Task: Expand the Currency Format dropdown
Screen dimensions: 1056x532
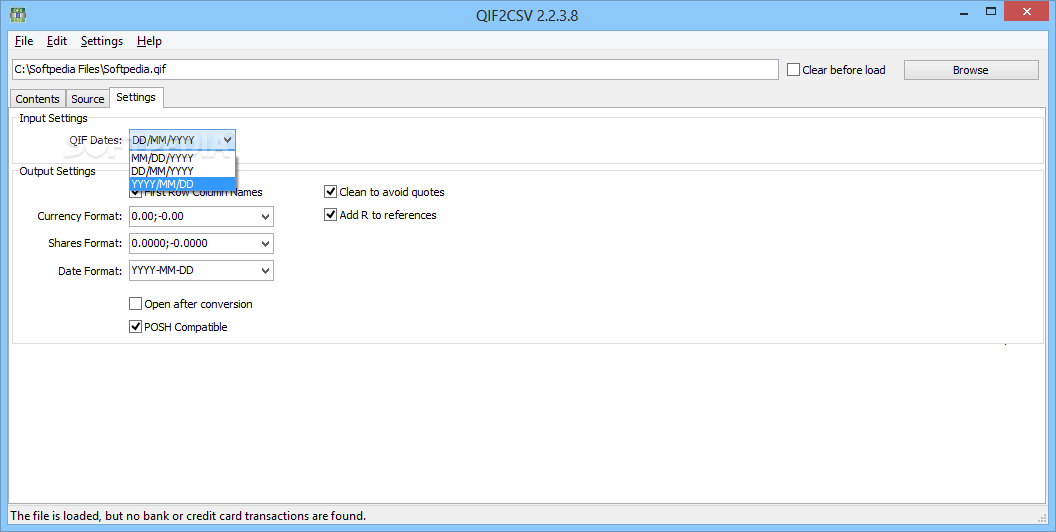Action: [265, 217]
